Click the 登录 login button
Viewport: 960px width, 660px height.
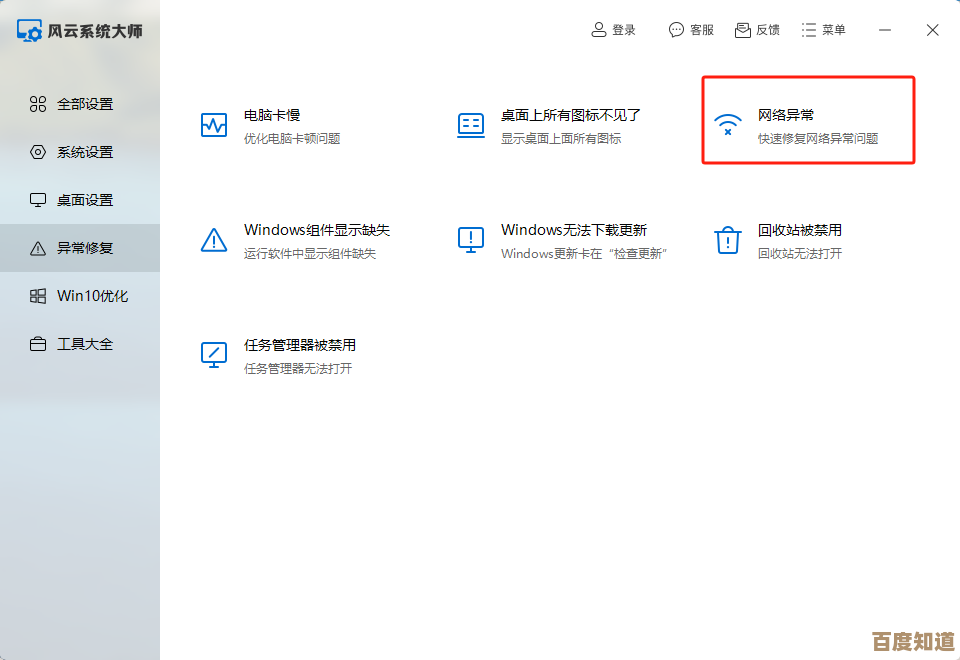coord(613,30)
